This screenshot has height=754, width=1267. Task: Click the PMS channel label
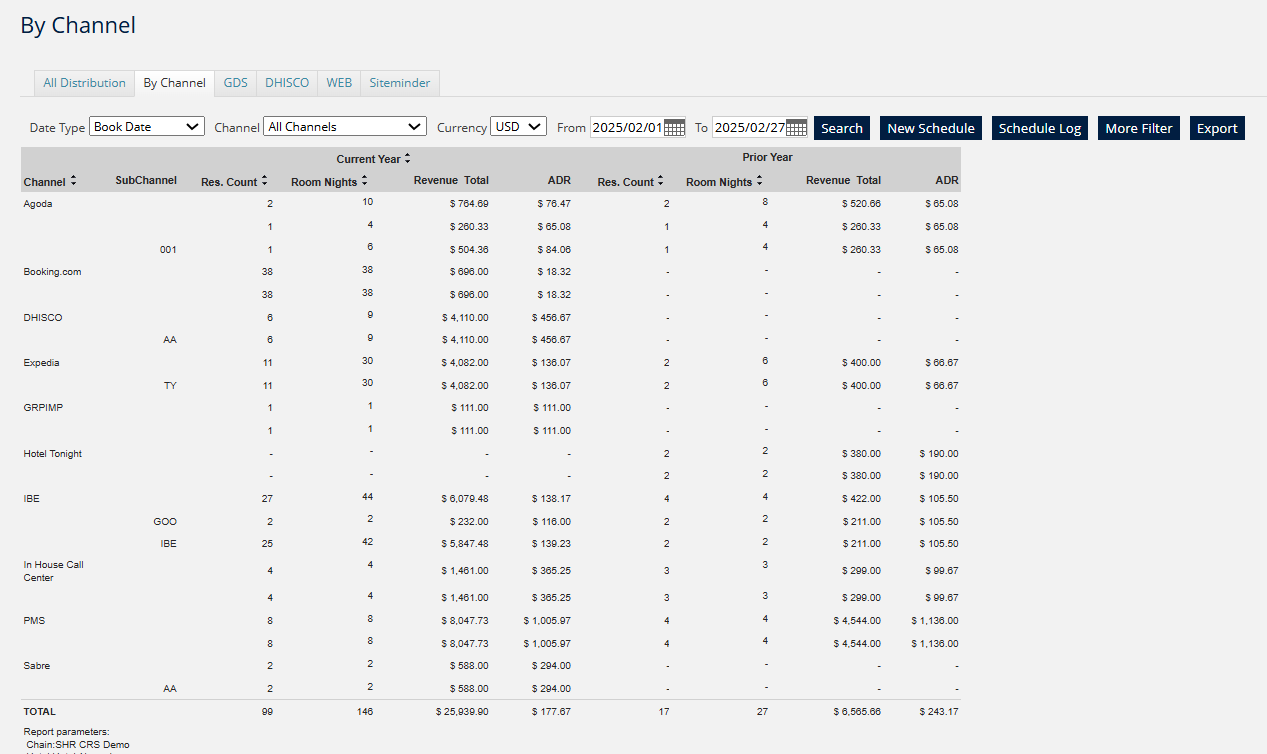[34, 620]
